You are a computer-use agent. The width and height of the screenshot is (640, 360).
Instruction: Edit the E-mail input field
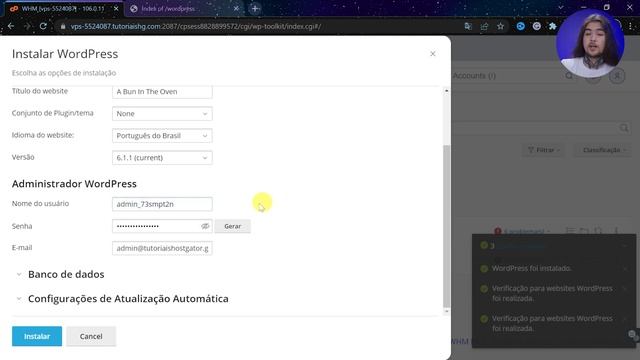coord(162,248)
